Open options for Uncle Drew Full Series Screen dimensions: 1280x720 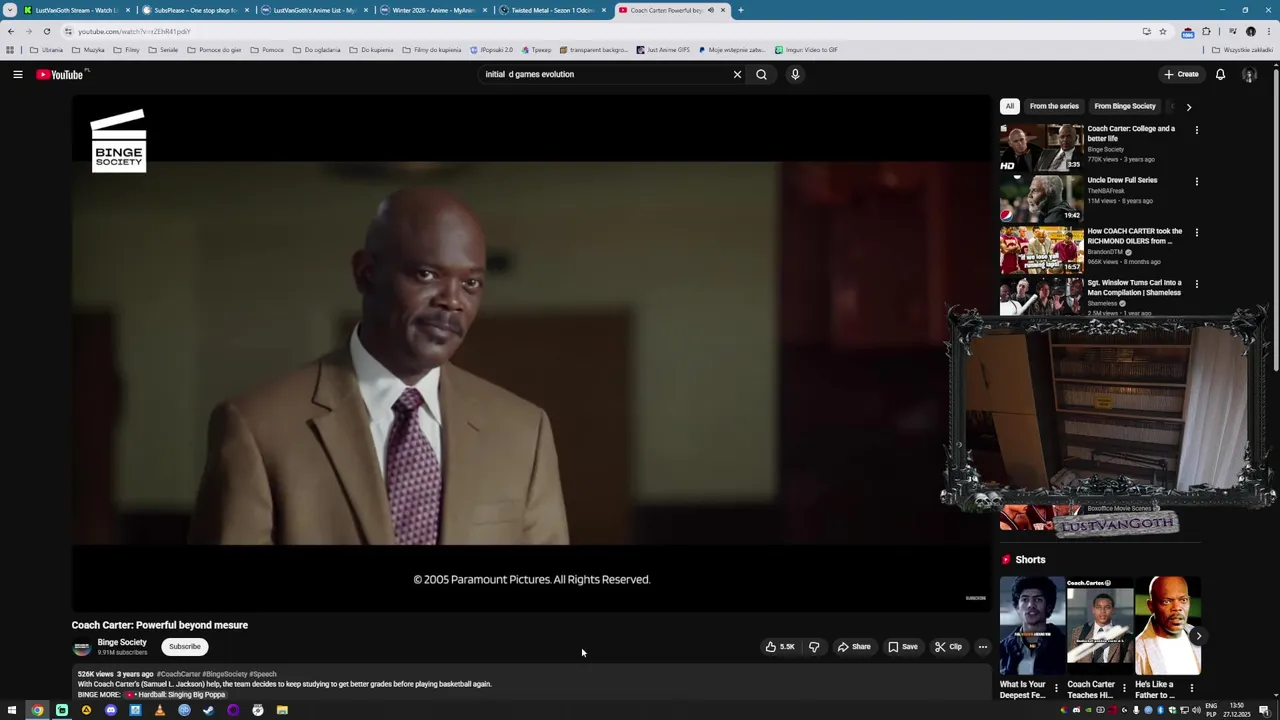point(1196,181)
